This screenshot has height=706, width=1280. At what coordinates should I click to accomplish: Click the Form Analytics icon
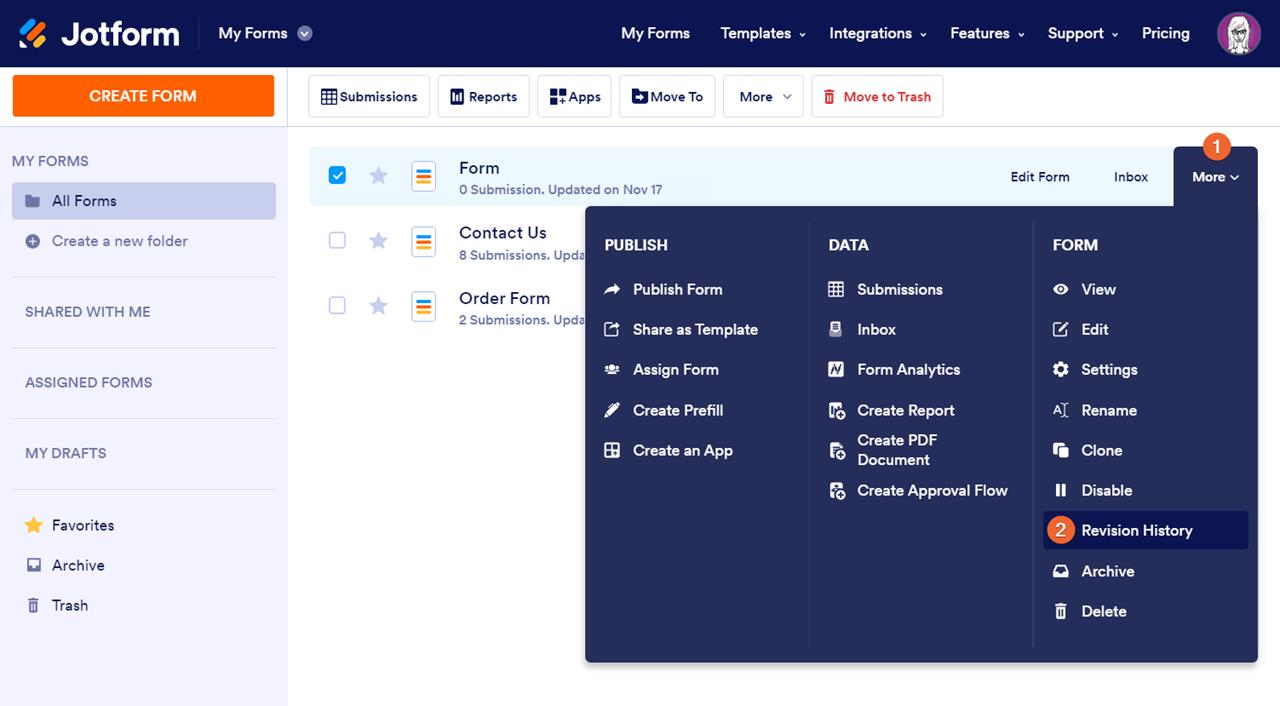pos(836,369)
